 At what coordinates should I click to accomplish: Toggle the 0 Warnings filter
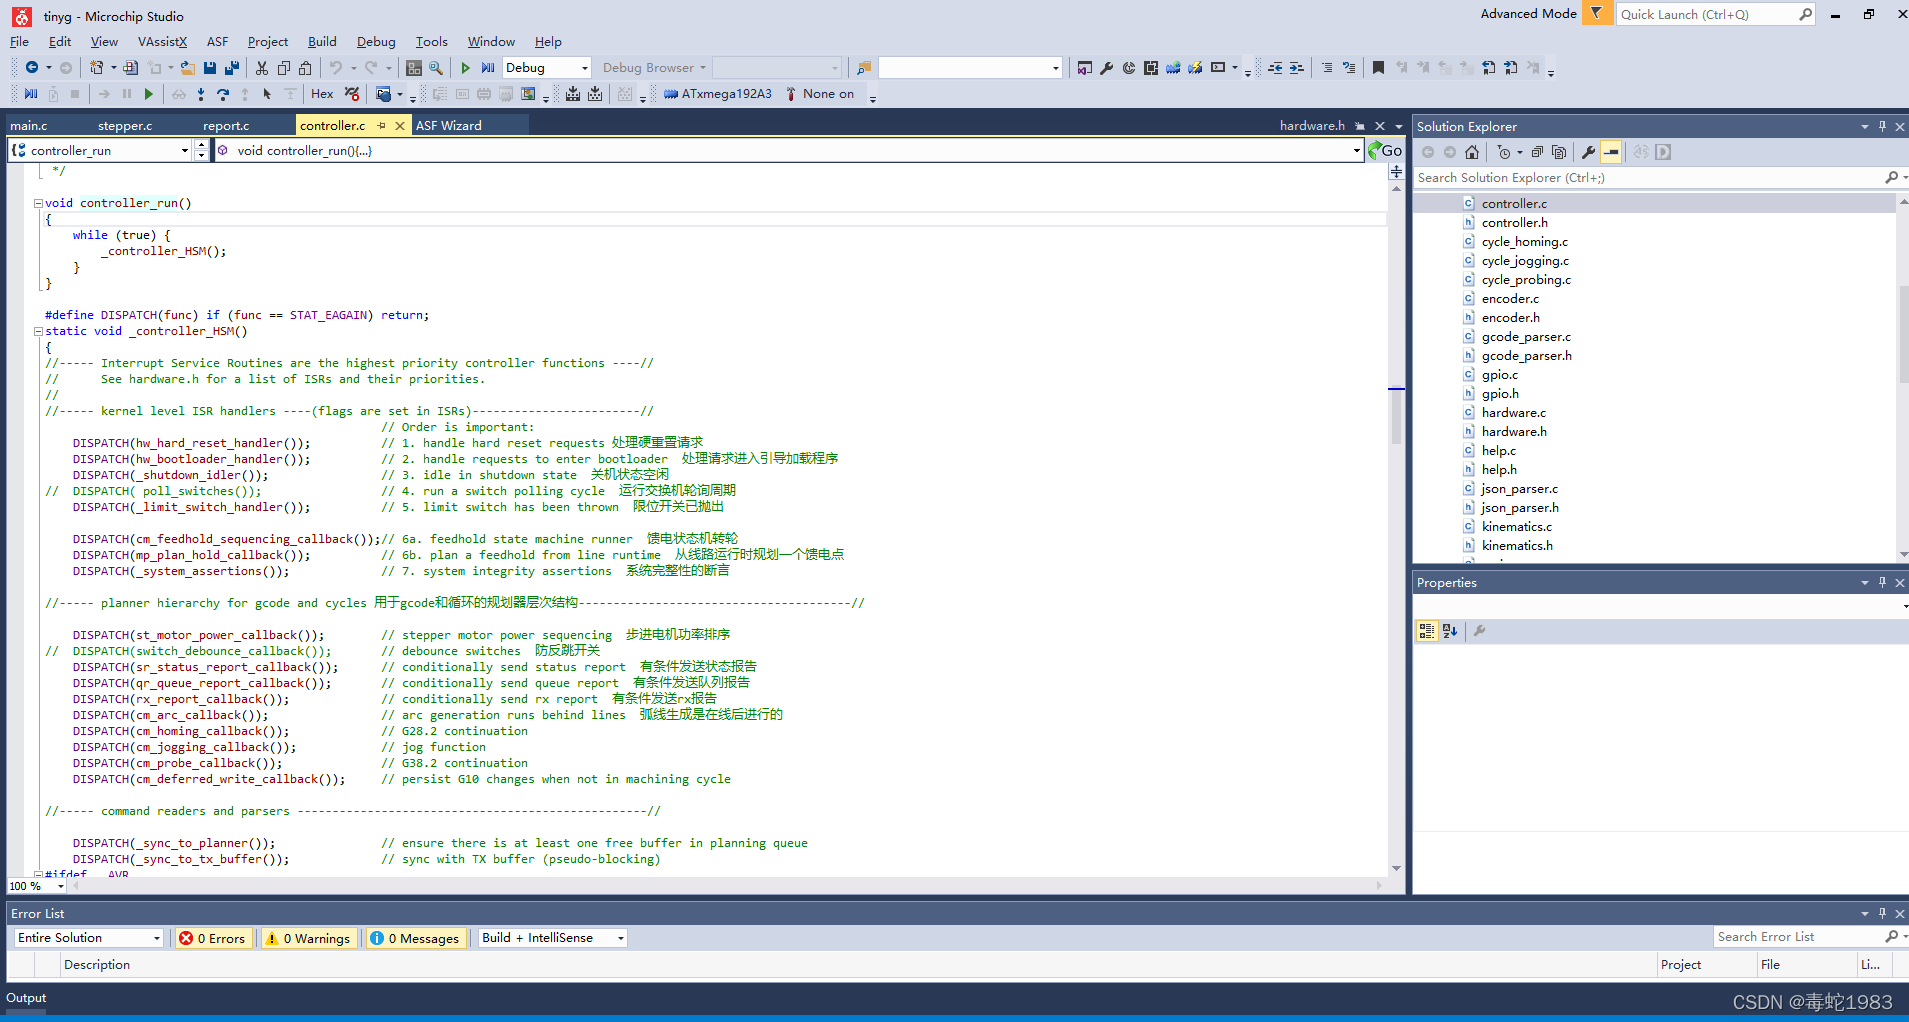308,938
